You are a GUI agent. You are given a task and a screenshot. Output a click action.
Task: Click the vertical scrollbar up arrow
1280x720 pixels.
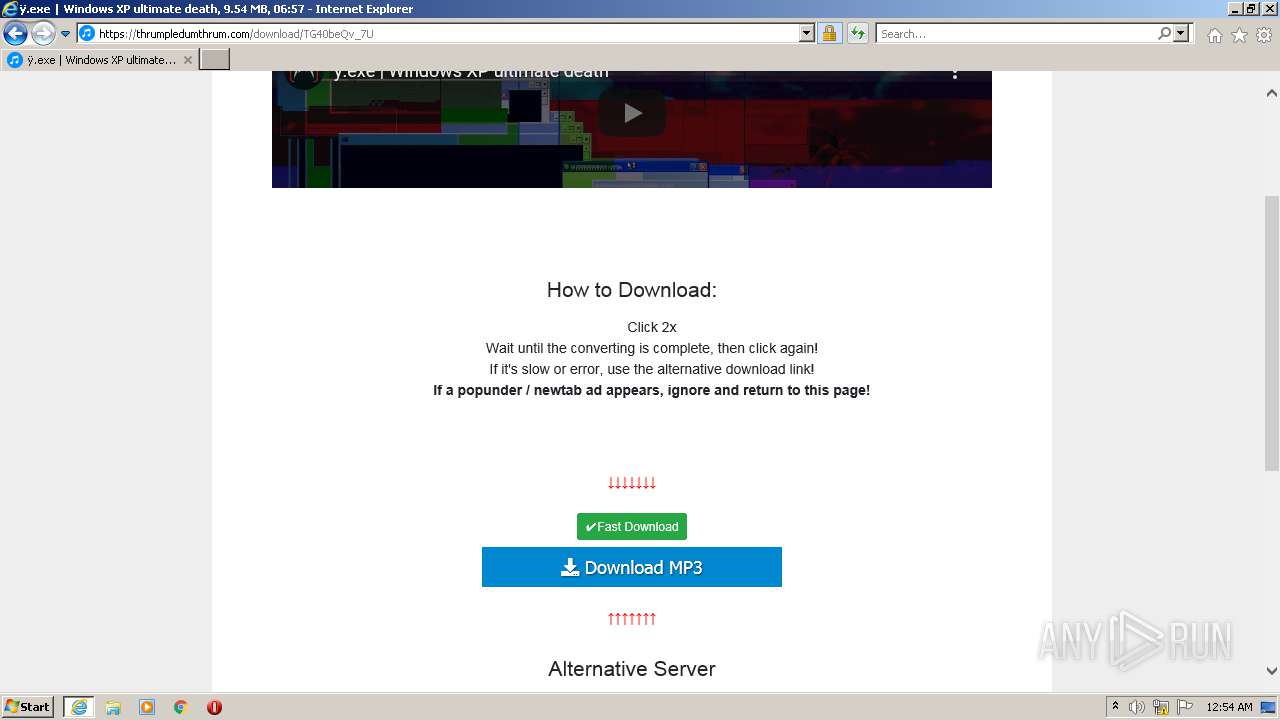(x=1271, y=93)
